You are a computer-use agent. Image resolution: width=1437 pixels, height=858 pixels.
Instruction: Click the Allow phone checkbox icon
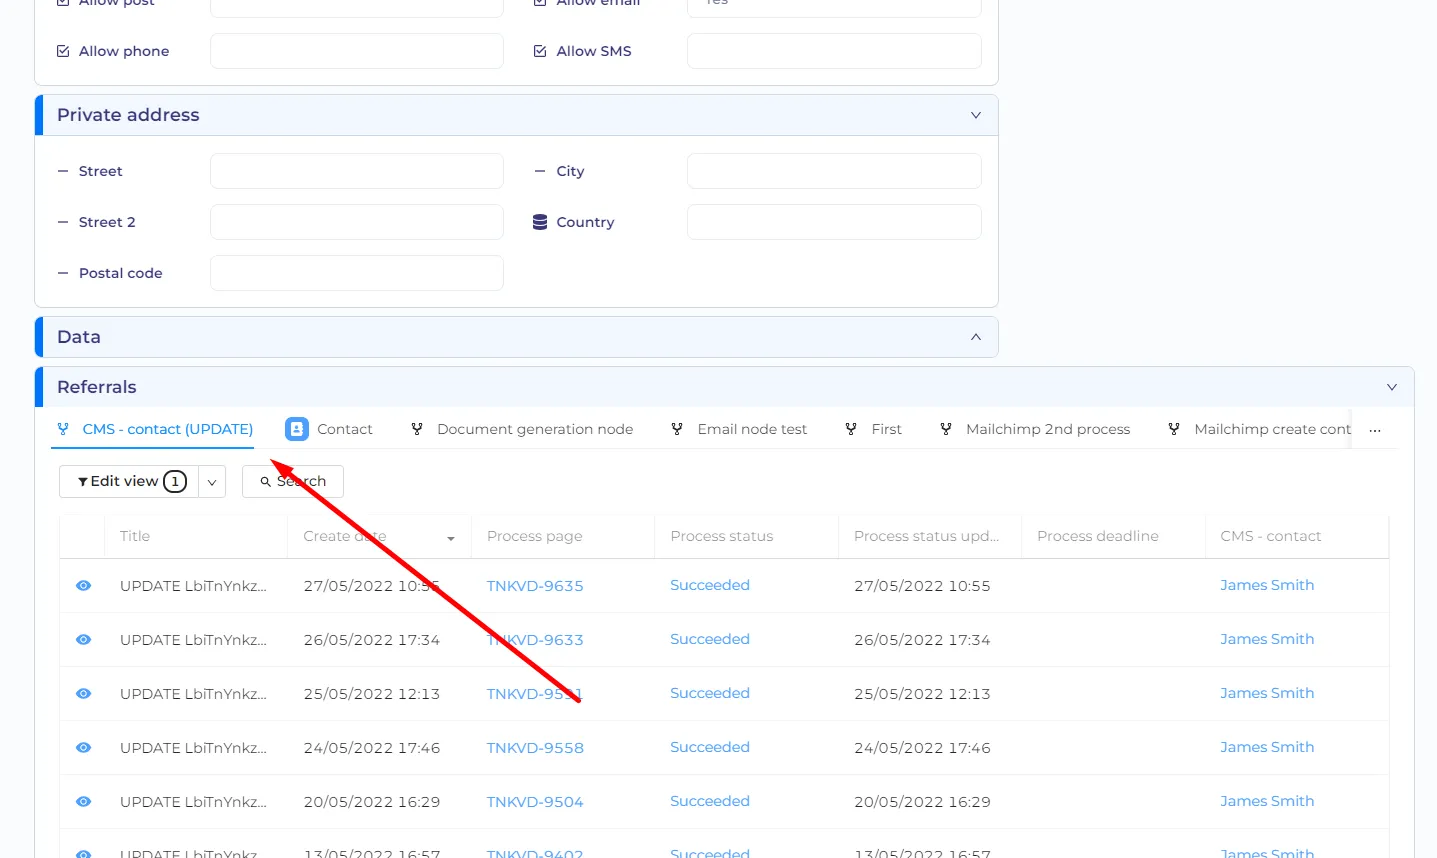(x=63, y=51)
